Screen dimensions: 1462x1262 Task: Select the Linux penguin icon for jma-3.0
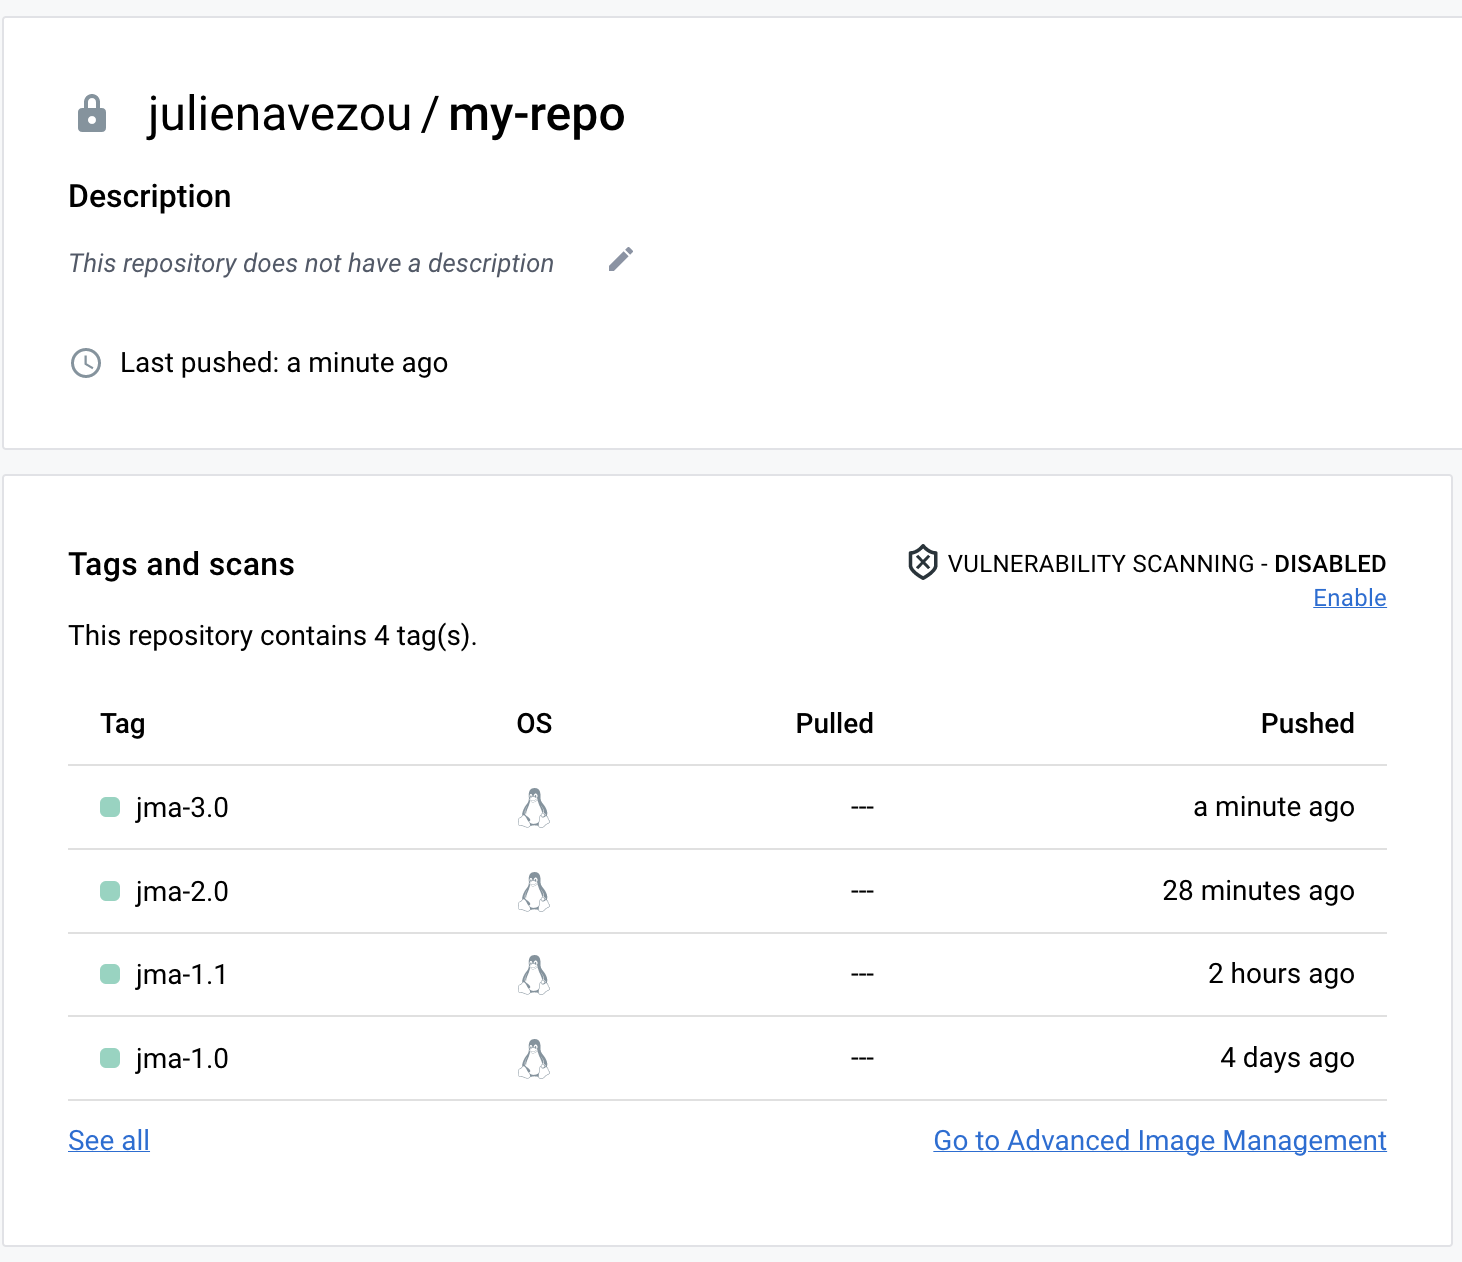(x=534, y=807)
